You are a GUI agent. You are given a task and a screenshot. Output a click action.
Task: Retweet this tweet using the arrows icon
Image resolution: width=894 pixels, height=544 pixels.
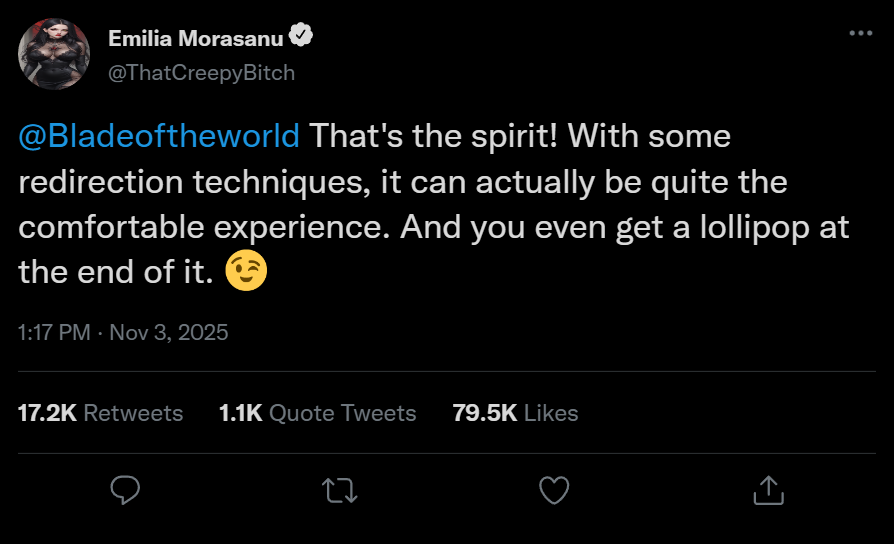(x=339, y=490)
